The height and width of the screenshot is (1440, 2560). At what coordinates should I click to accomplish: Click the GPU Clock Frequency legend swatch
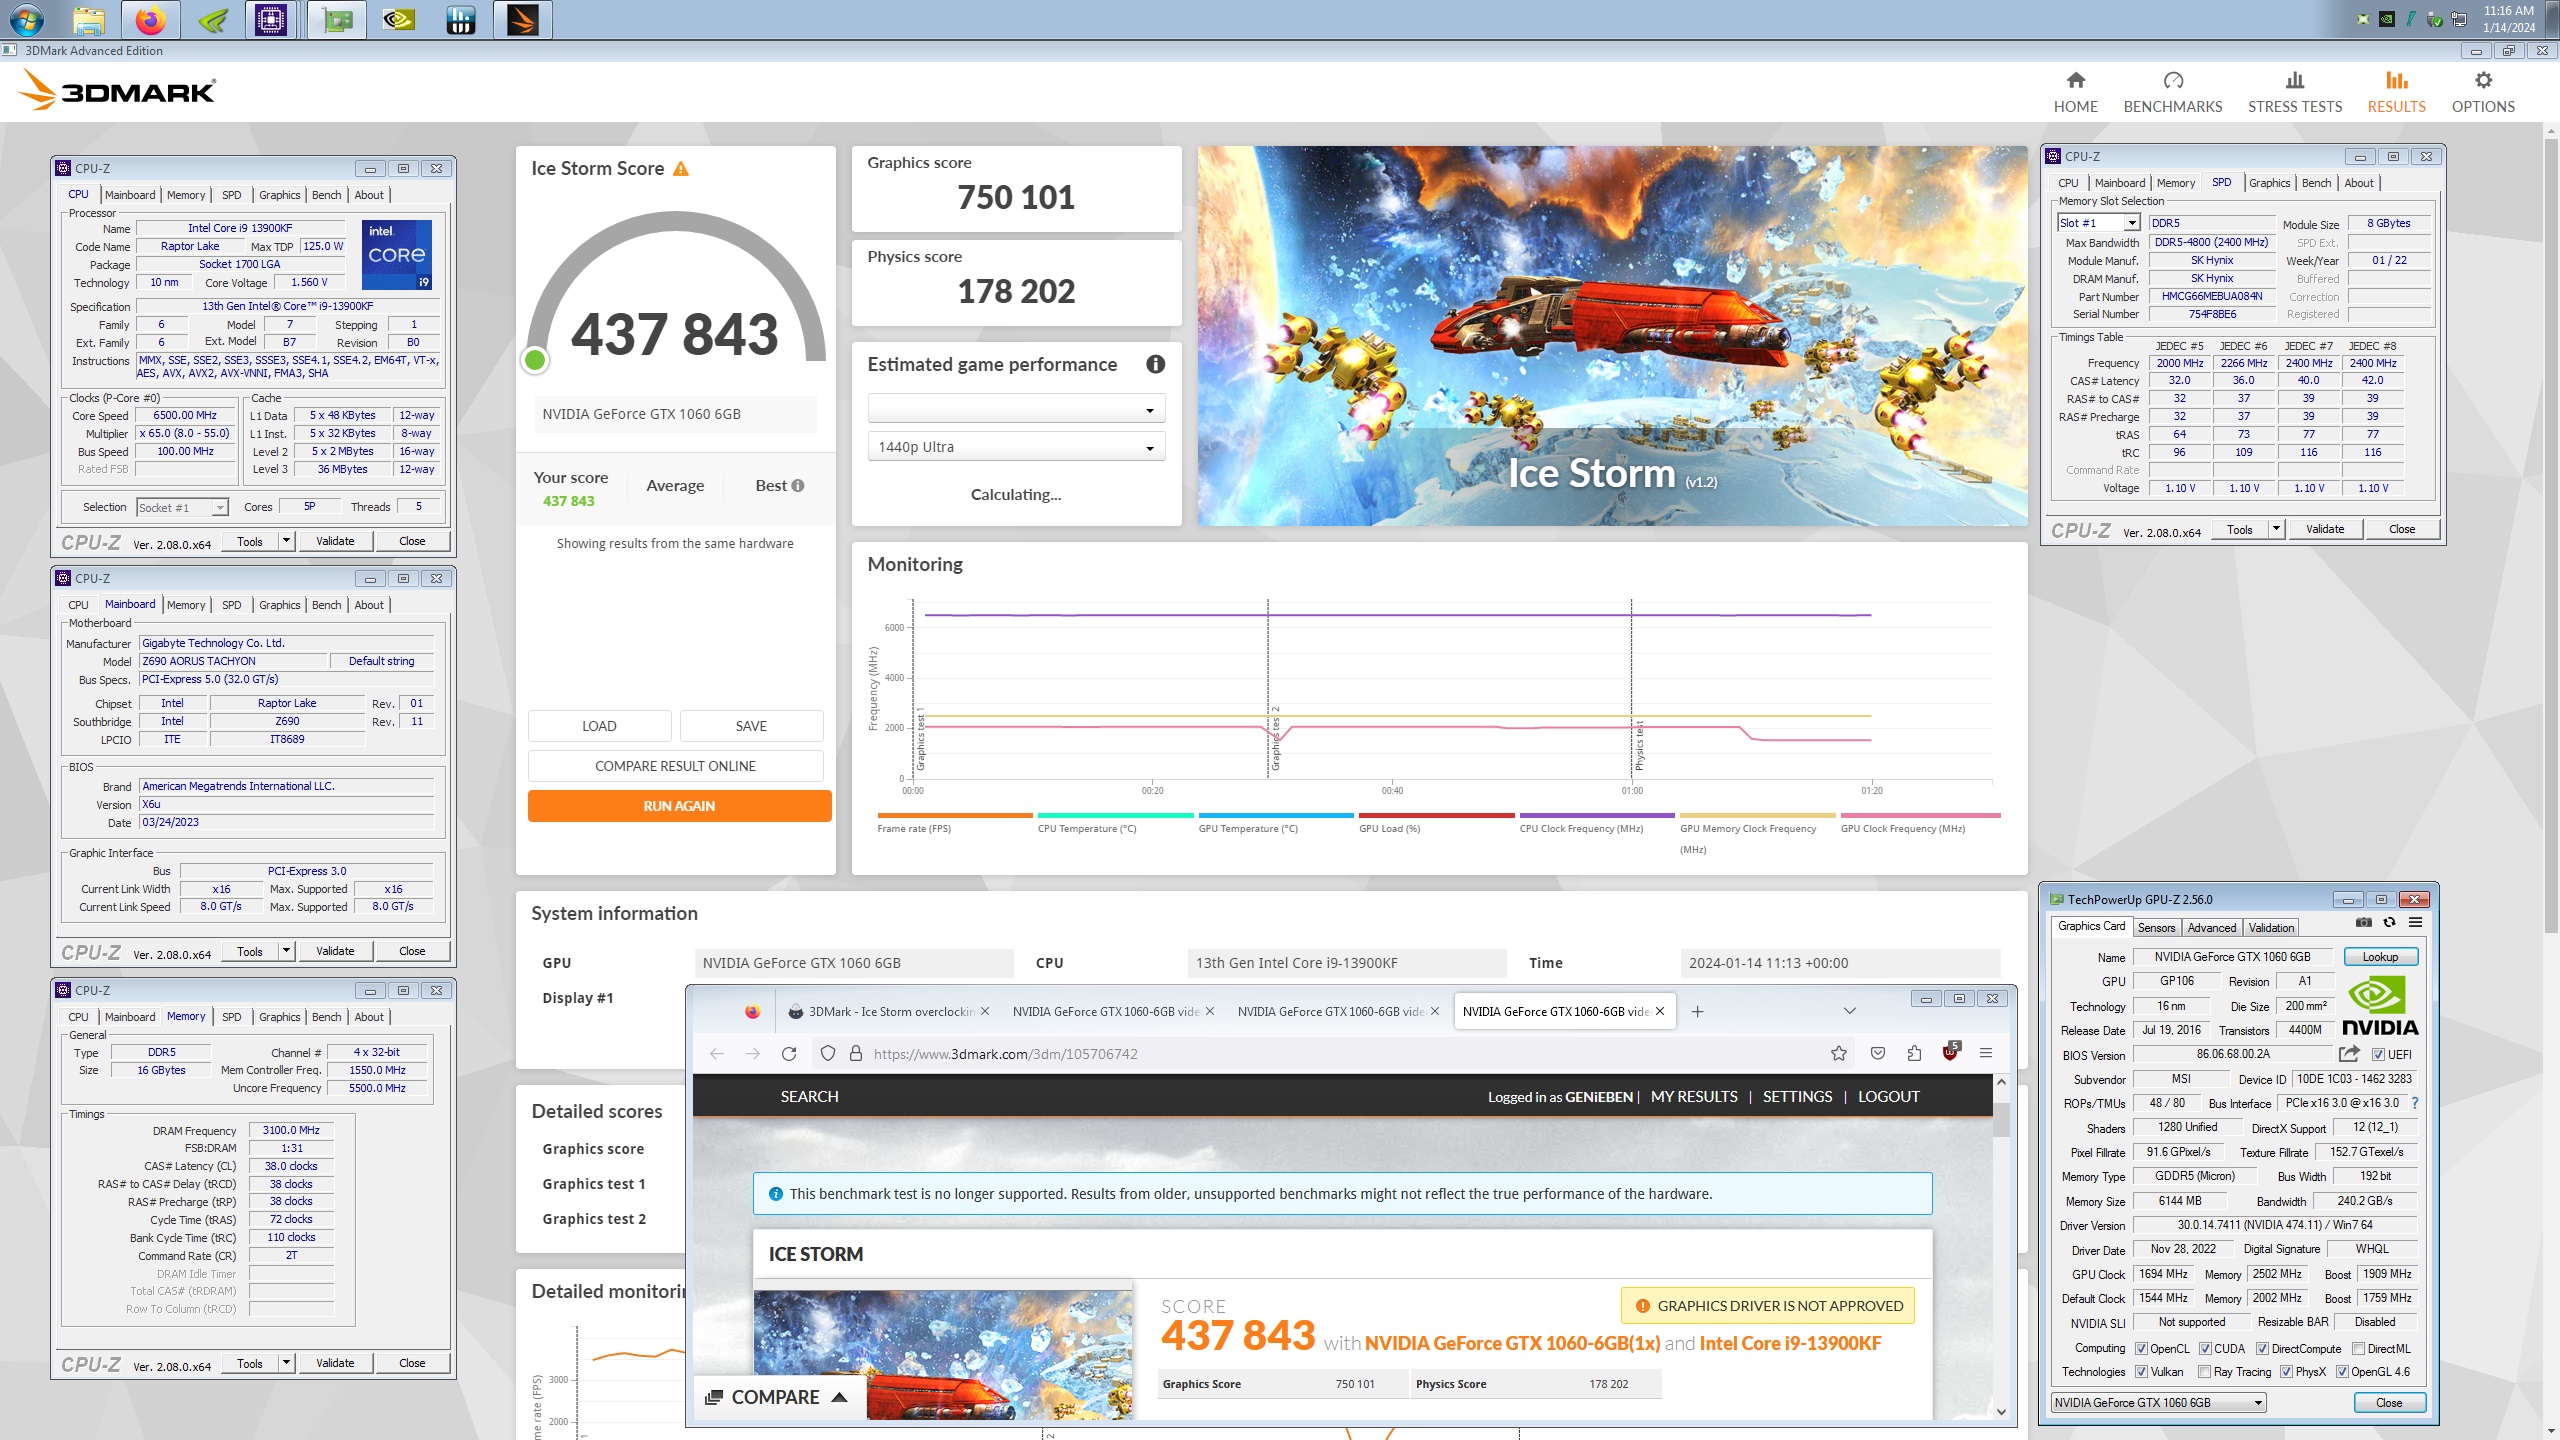coord(1920,816)
